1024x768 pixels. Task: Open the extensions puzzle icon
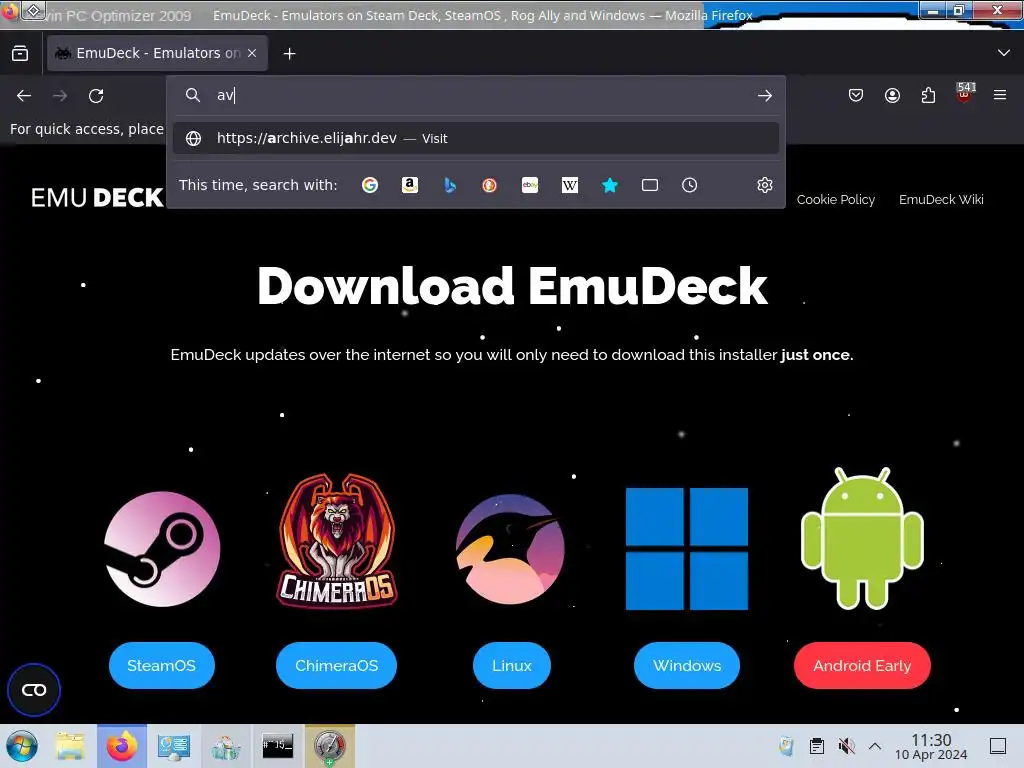tap(928, 96)
